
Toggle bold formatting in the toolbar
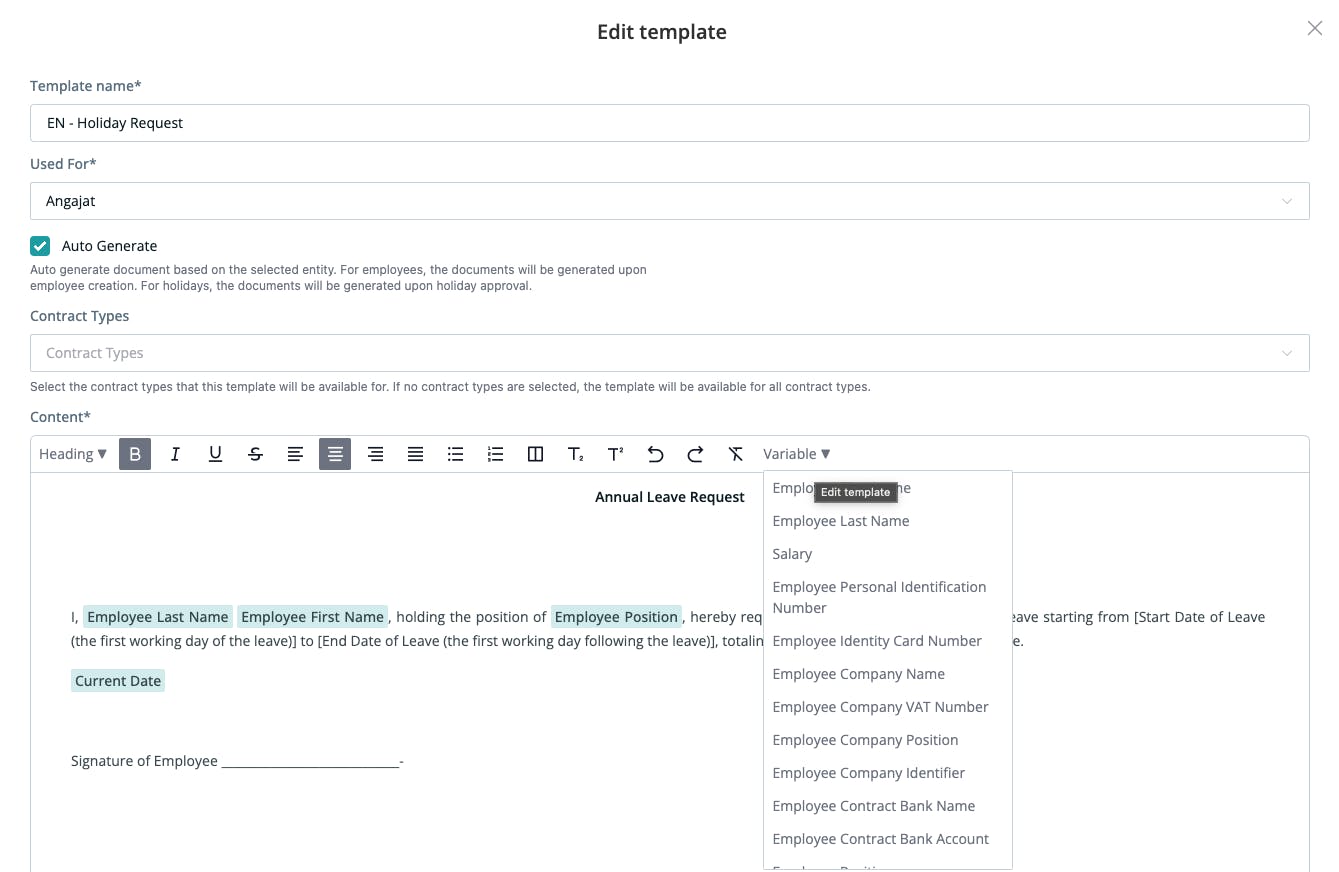pyautogui.click(x=135, y=454)
